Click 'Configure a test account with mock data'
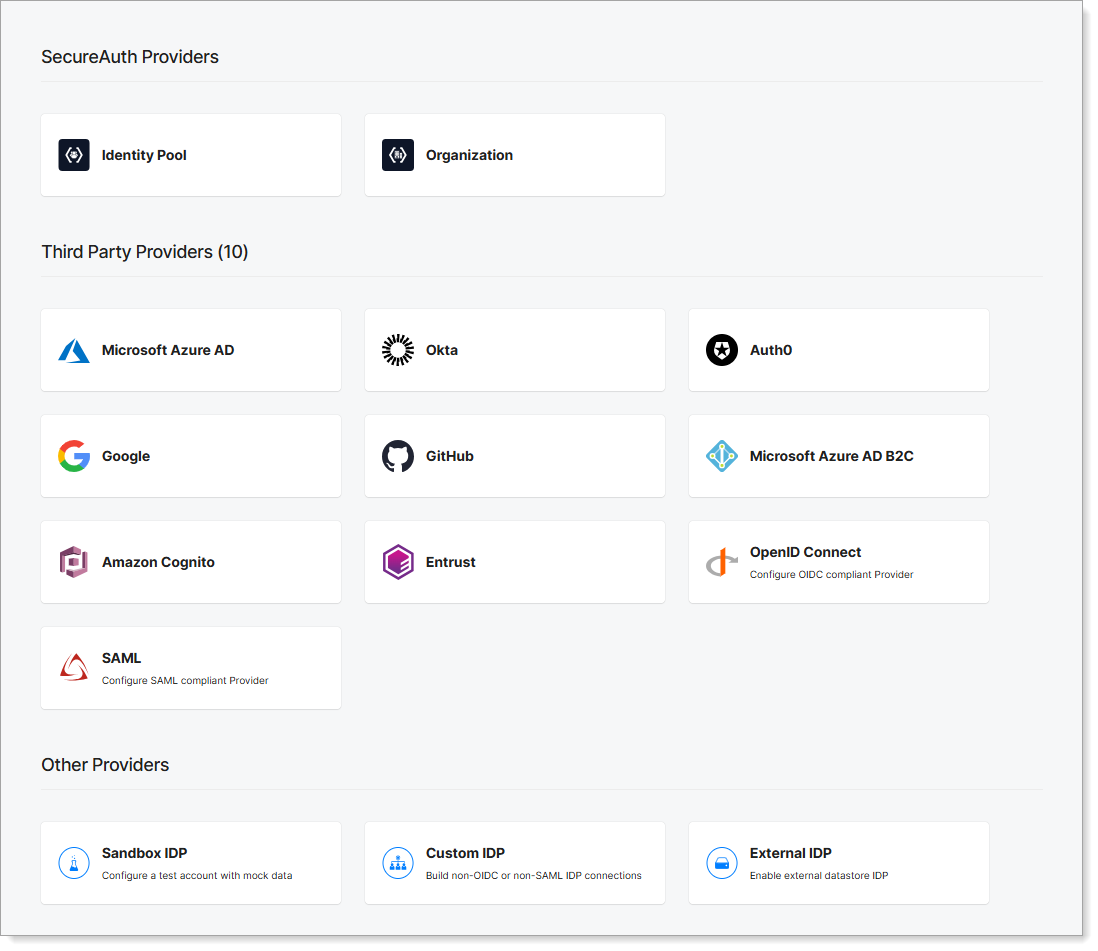This screenshot has width=1098, height=951. (197, 876)
